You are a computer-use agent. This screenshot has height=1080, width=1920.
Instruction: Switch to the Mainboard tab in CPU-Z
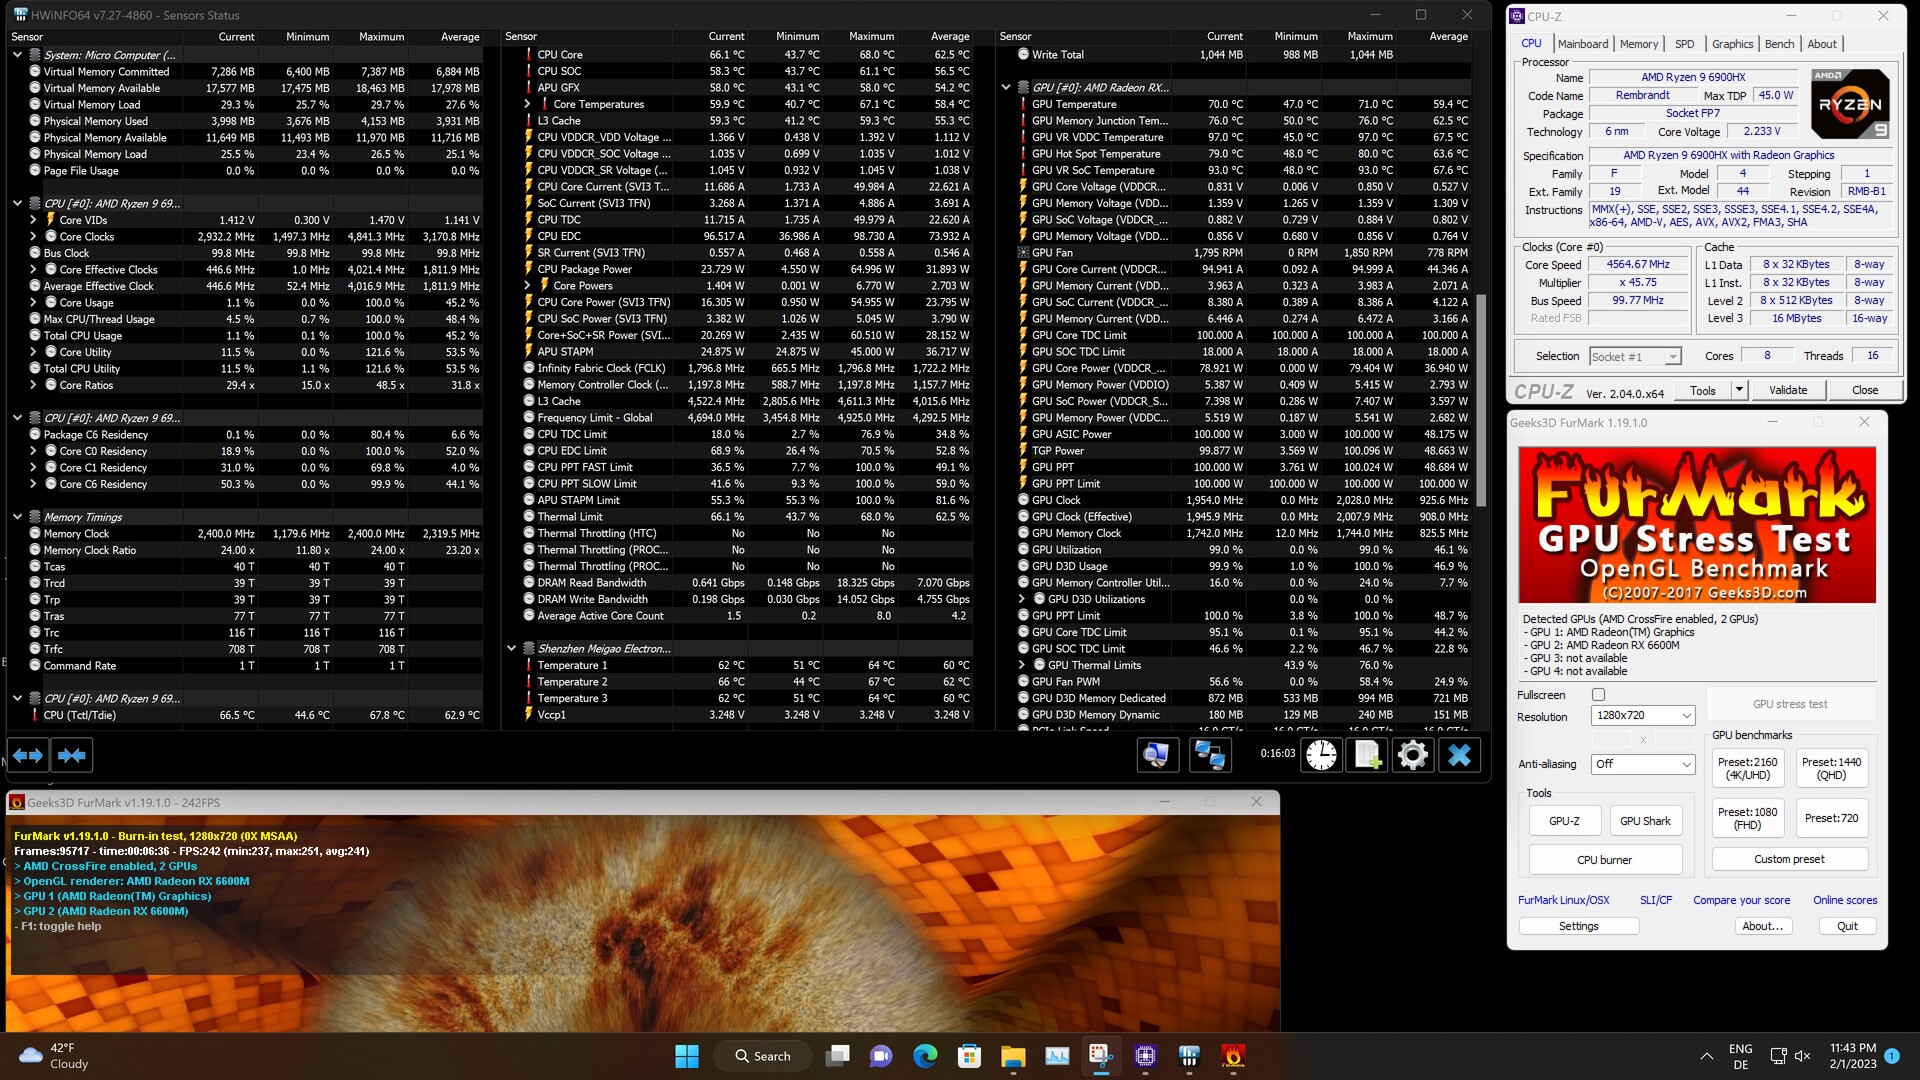click(x=1583, y=44)
